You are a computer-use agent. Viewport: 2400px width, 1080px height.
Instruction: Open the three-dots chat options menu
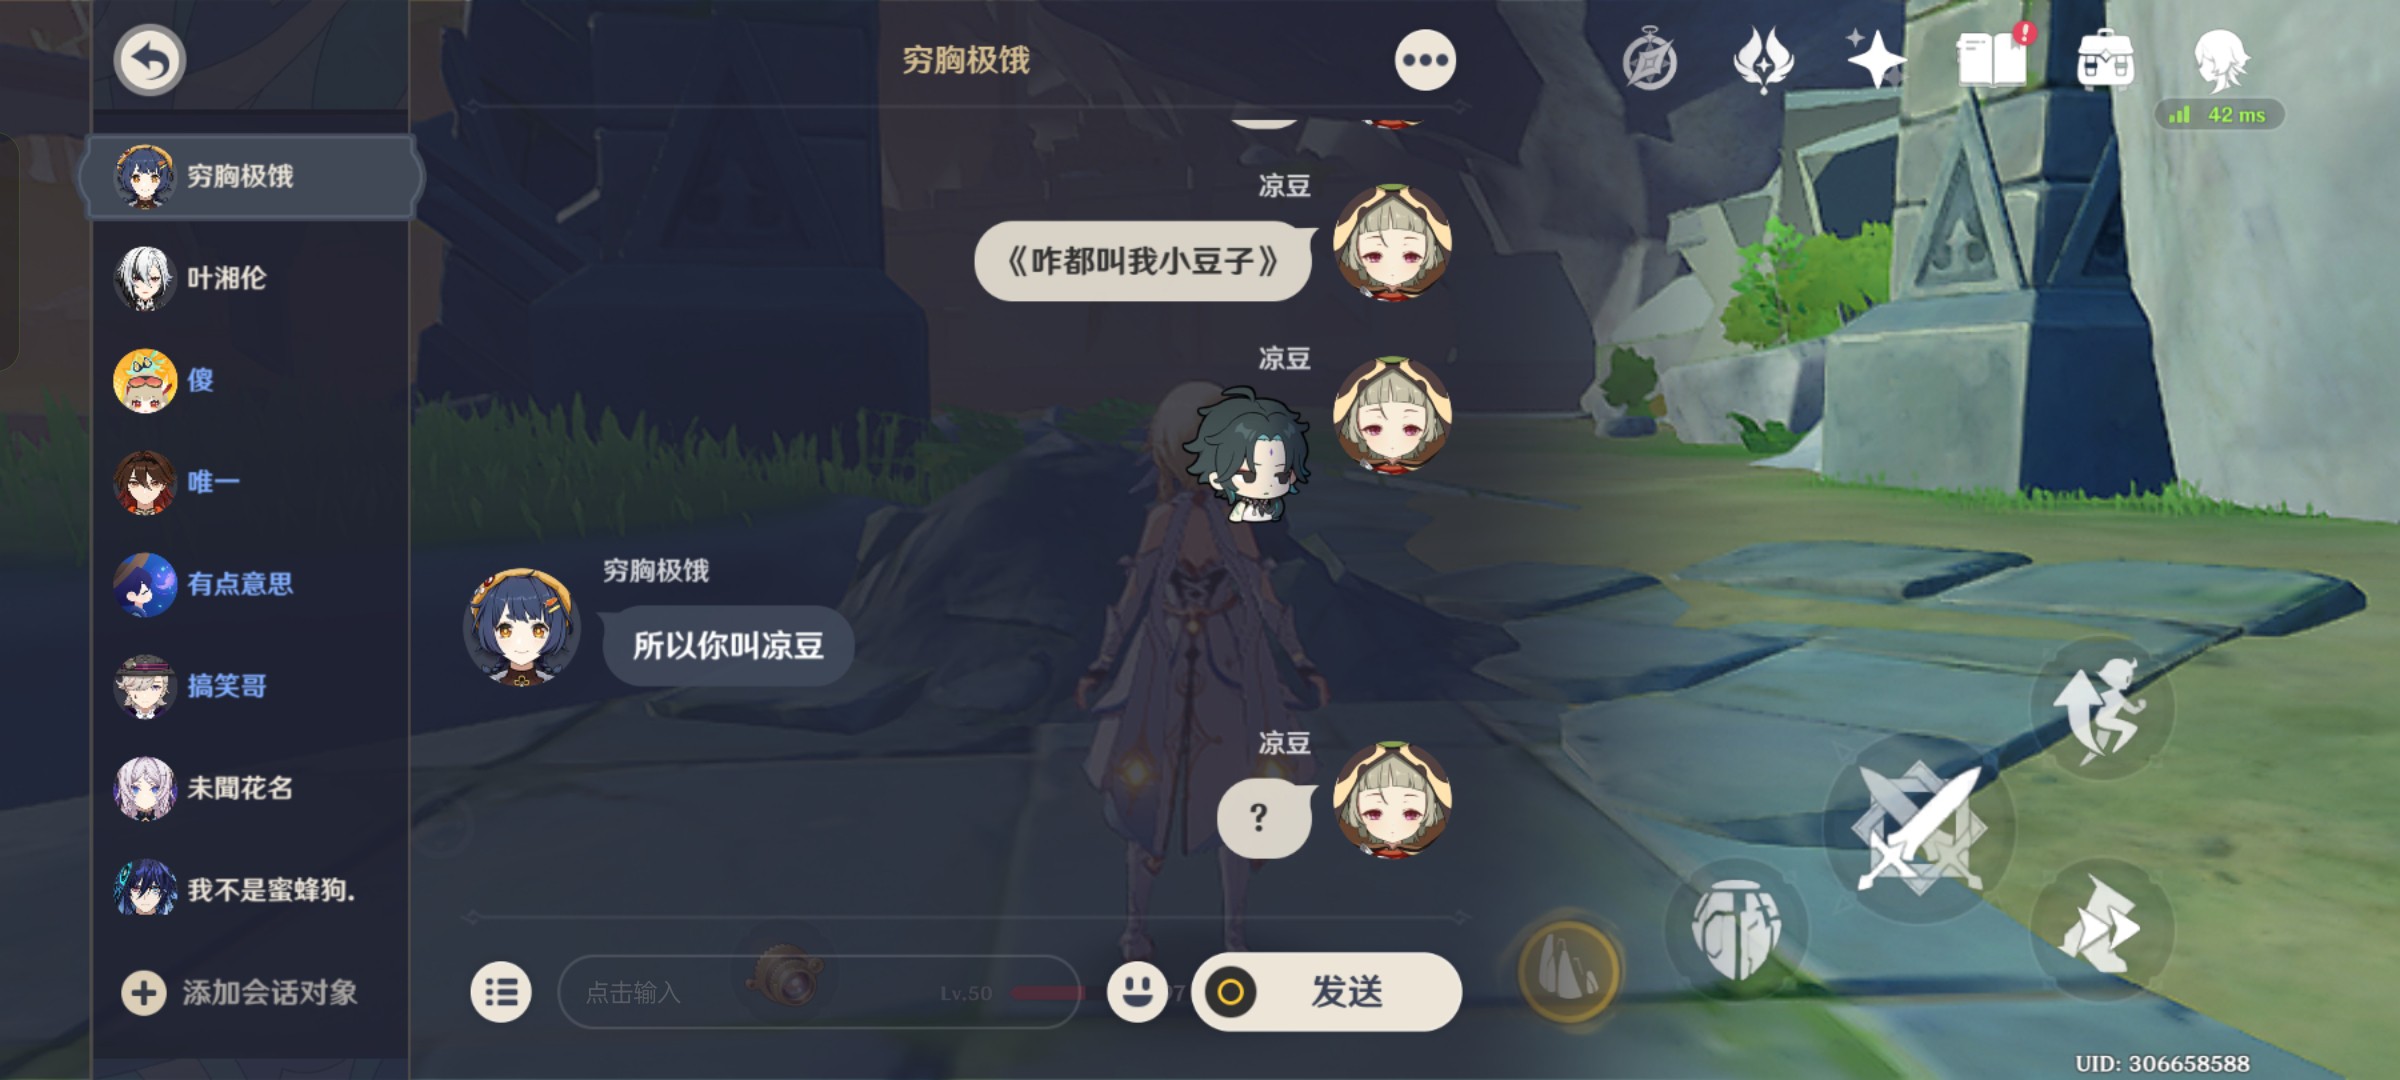point(1425,60)
